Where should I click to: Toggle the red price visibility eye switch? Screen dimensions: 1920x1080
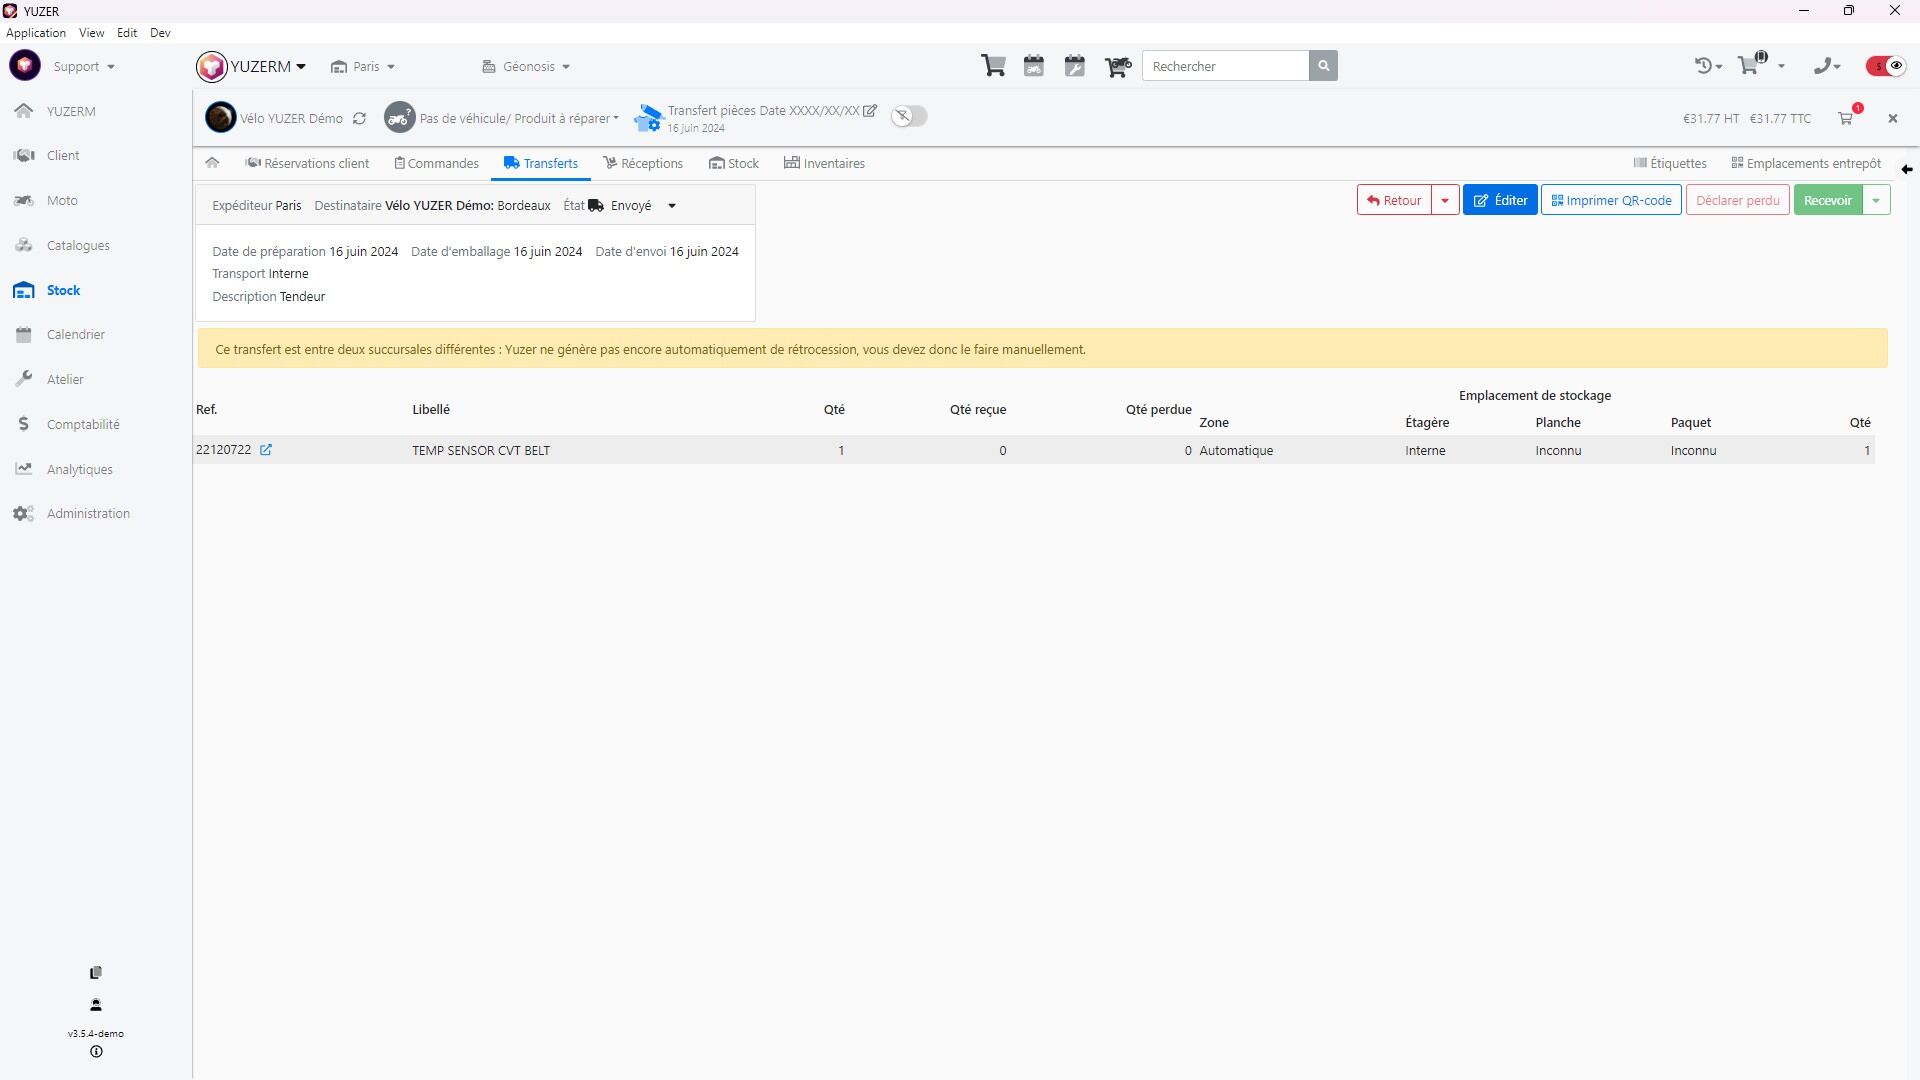[1886, 66]
